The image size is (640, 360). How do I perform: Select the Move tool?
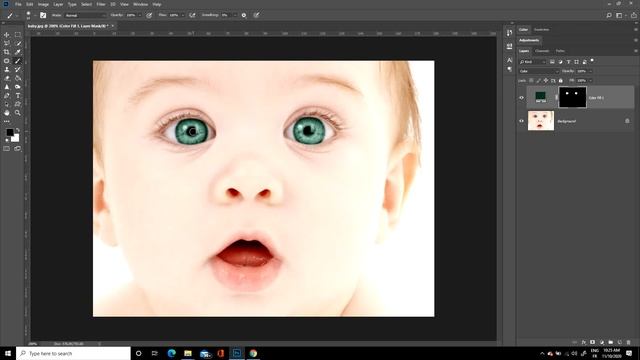tap(7, 35)
